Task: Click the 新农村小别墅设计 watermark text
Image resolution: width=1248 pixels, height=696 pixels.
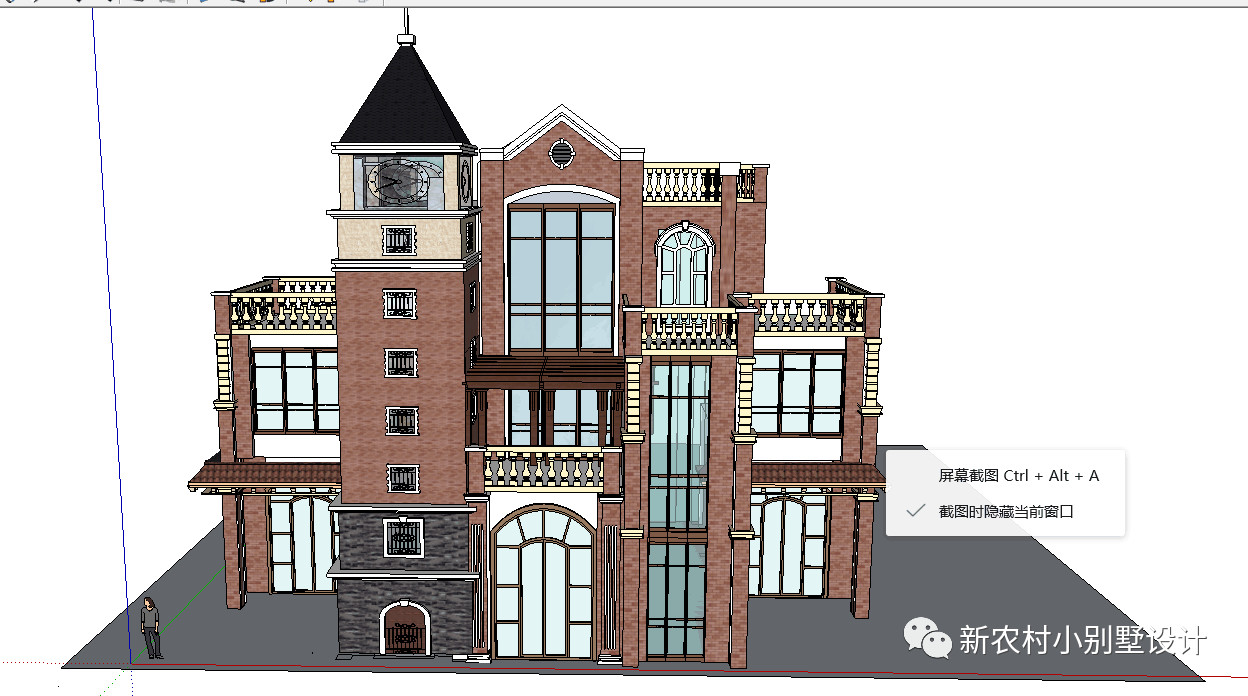Action: (1083, 639)
